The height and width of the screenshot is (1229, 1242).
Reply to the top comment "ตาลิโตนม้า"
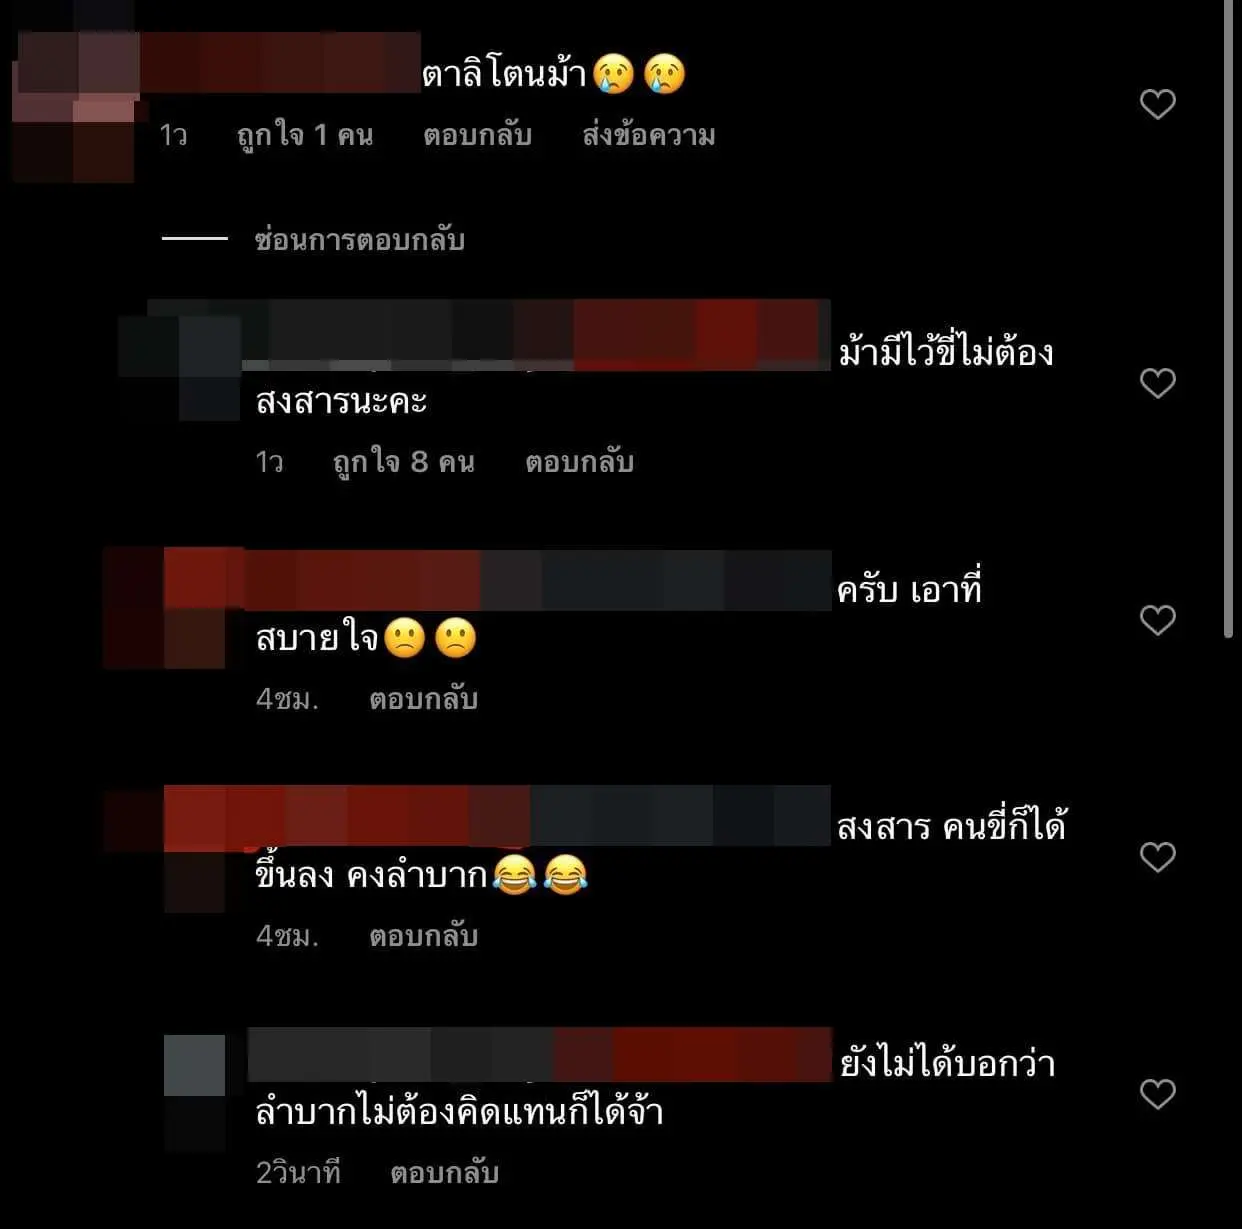point(477,135)
